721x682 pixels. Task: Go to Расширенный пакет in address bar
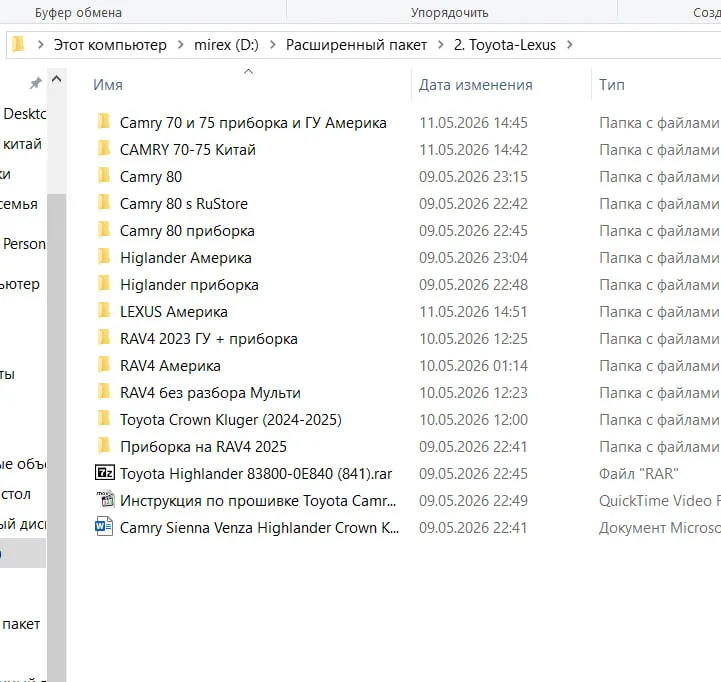tap(356, 45)
